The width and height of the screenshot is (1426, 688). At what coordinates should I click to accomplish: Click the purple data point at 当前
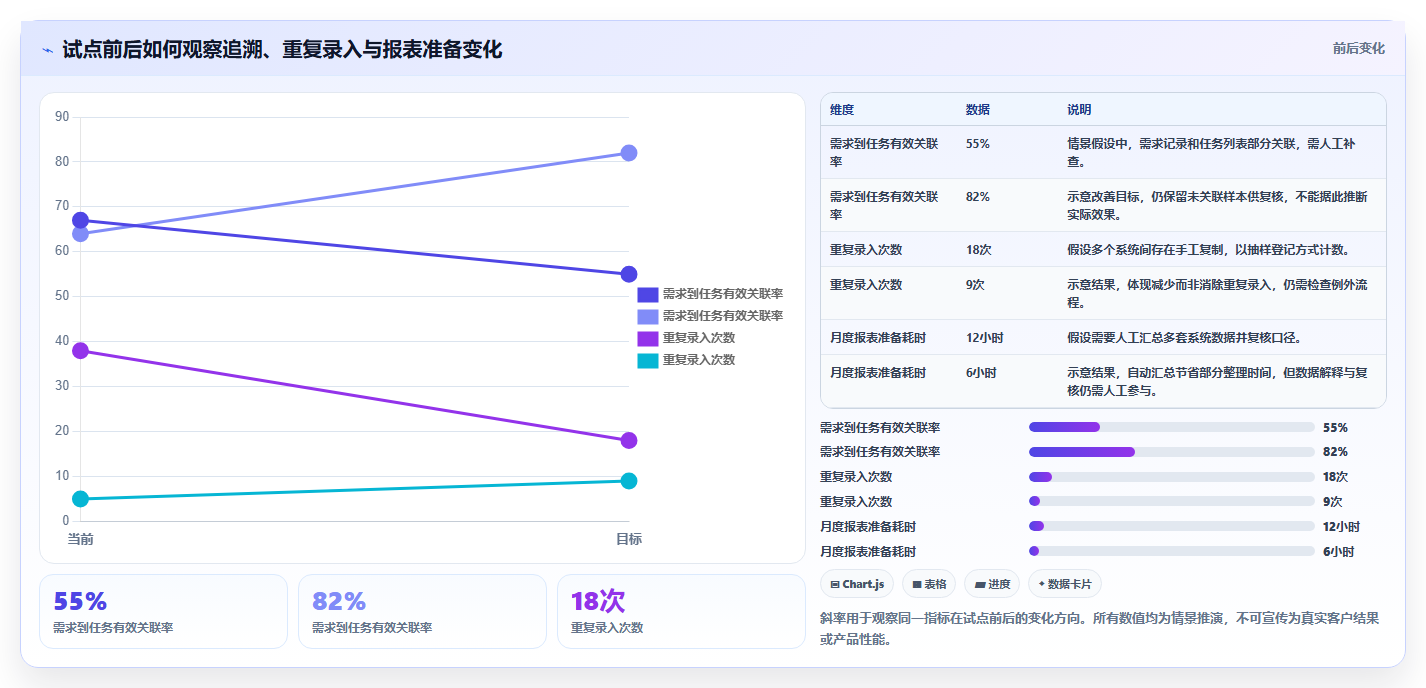pyautogui.click(x=81, y=350)
